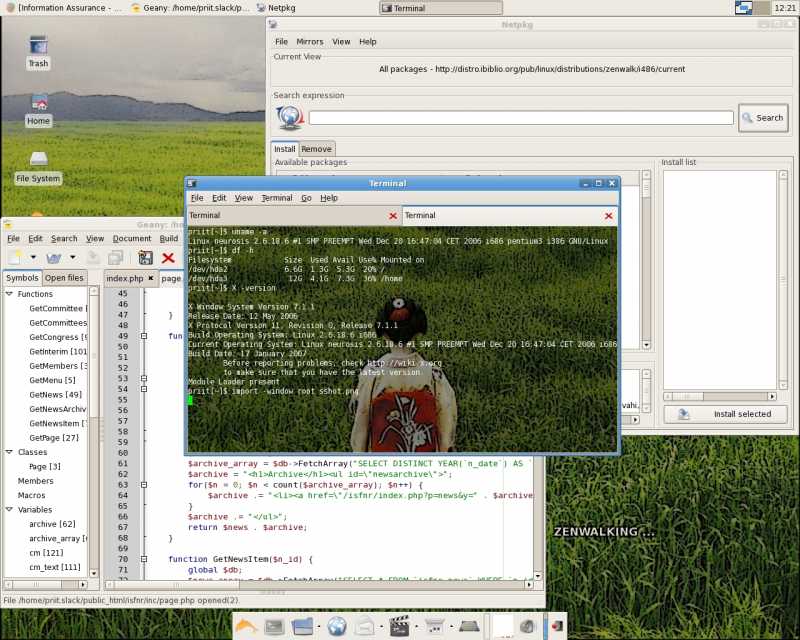This screenshot has height=640, width=800.
Task: Launch the web browser globe in bottom panel
Action: (x=337, y=627)
